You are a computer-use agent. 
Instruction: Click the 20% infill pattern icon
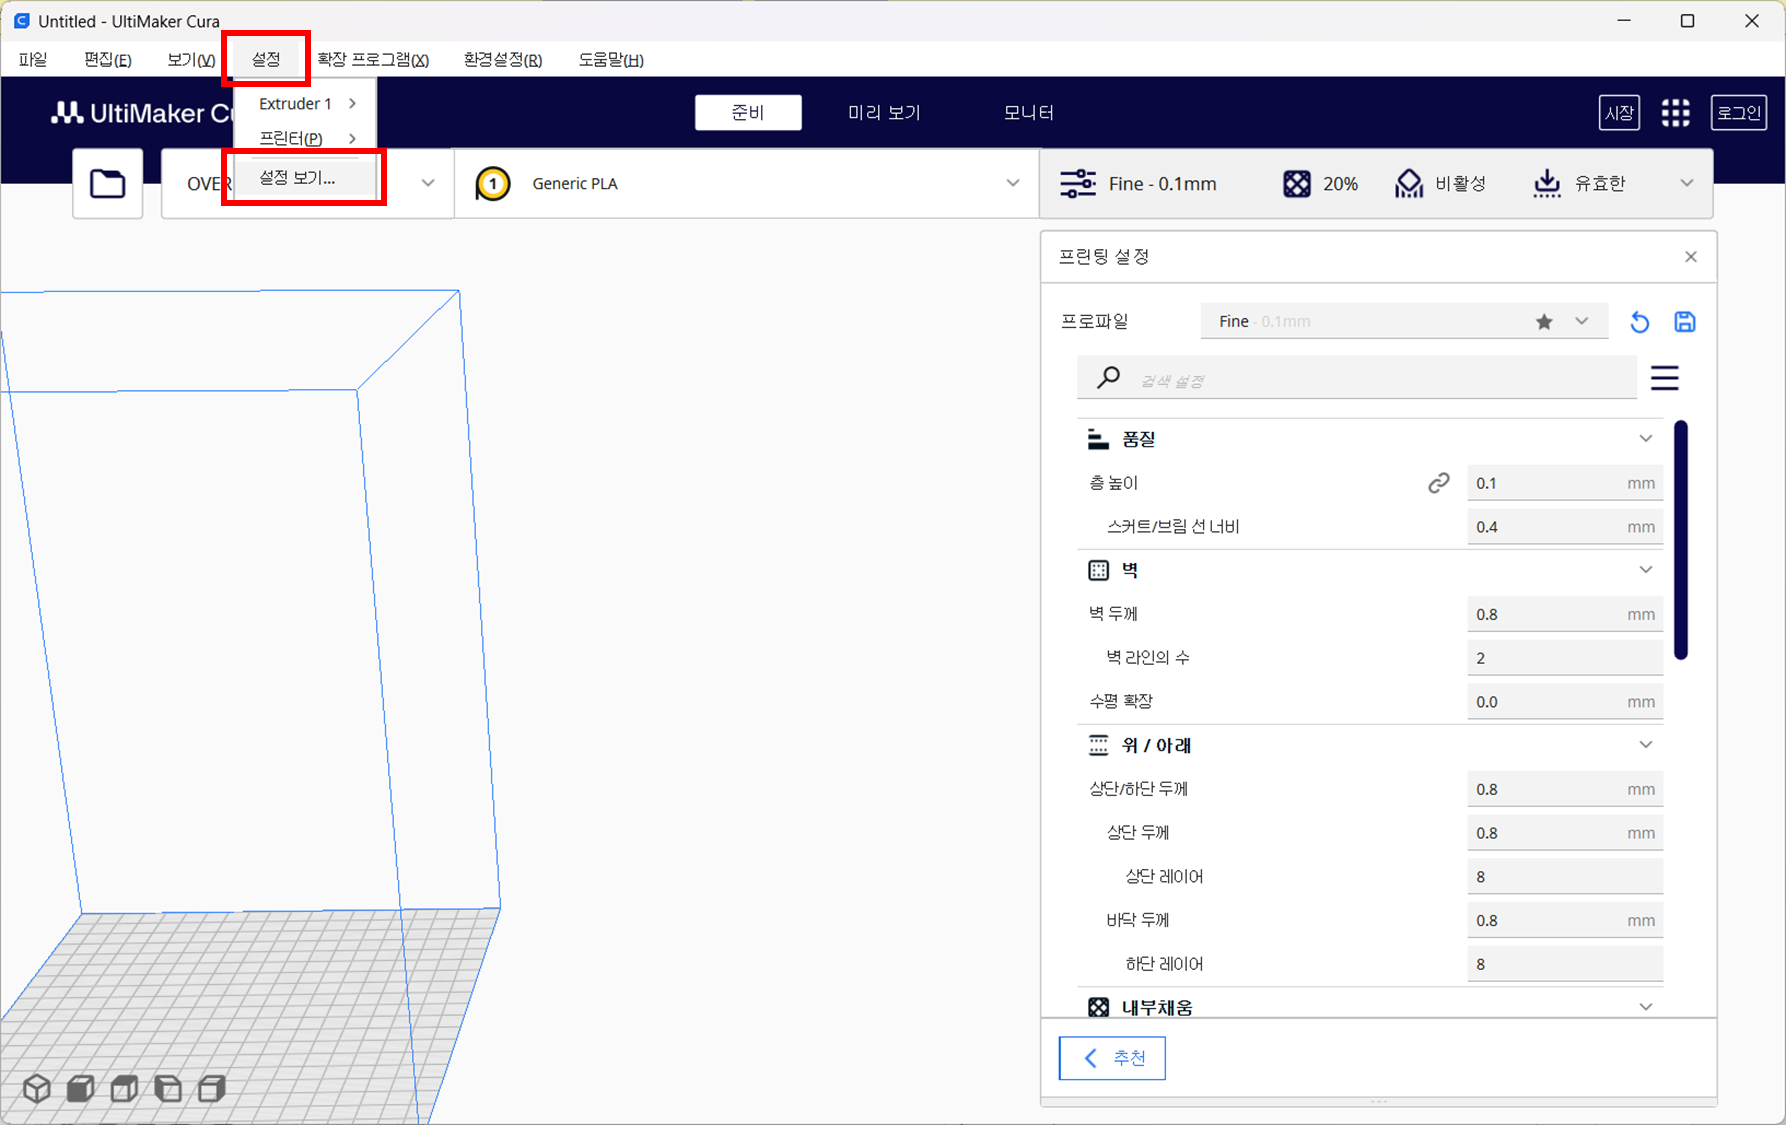1296,184
